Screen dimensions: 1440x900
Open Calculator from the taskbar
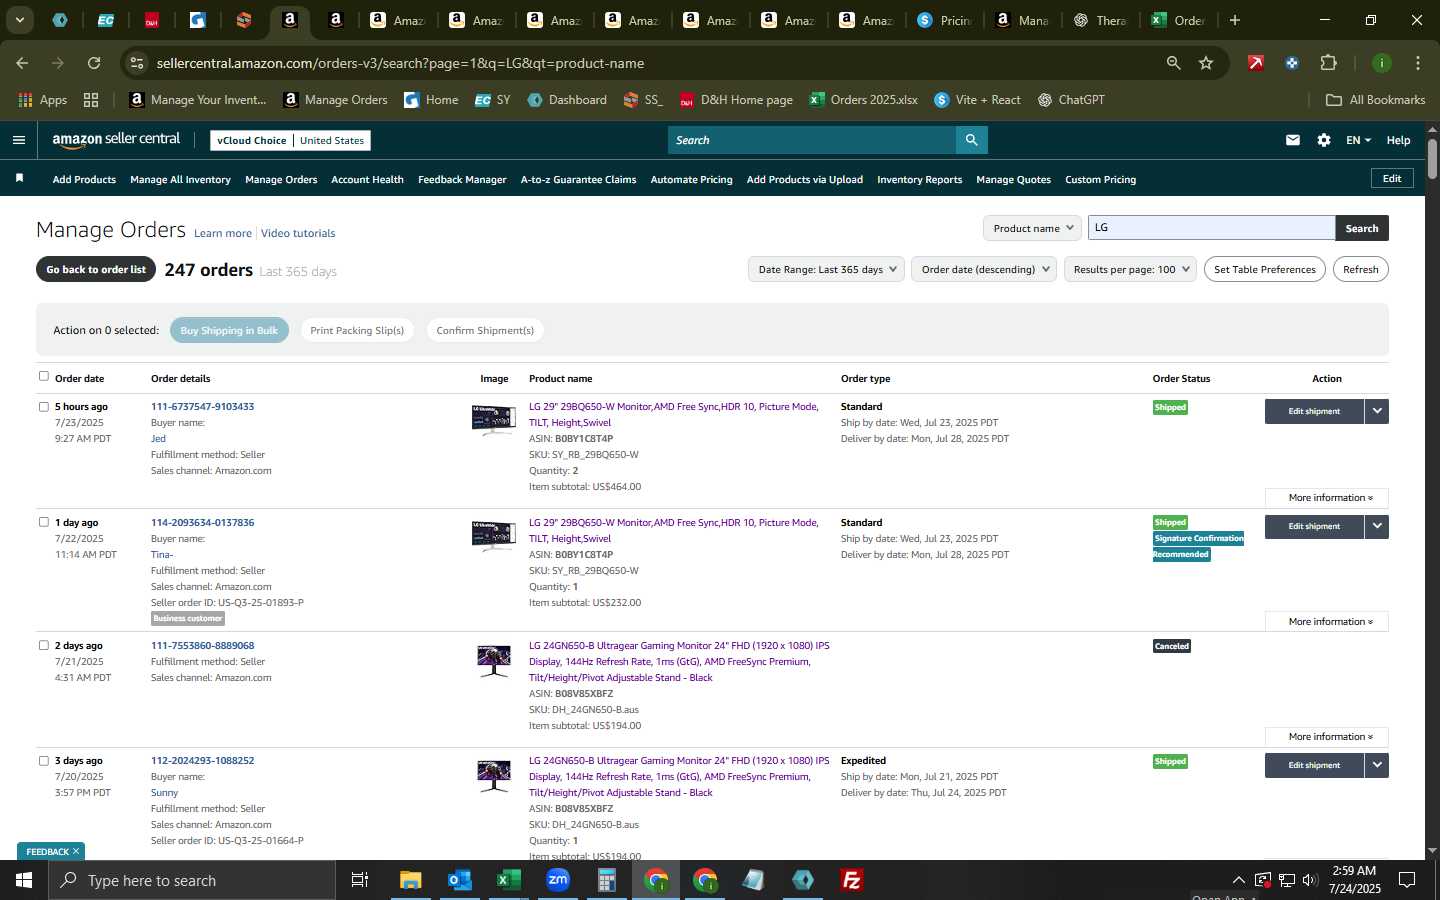606,880
